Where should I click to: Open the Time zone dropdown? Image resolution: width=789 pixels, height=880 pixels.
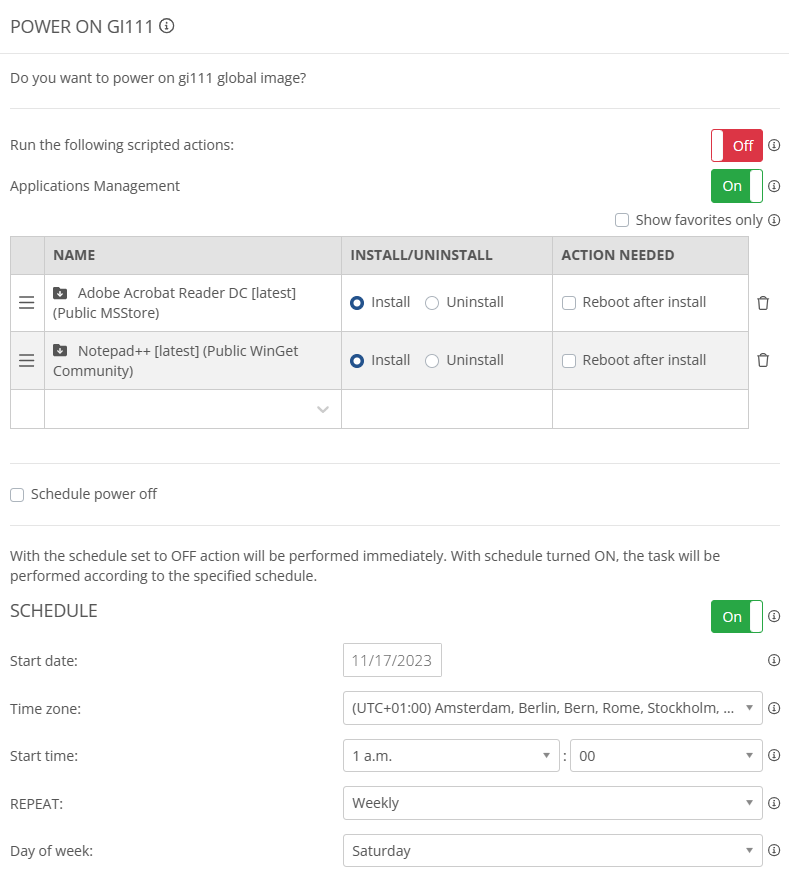551,709
